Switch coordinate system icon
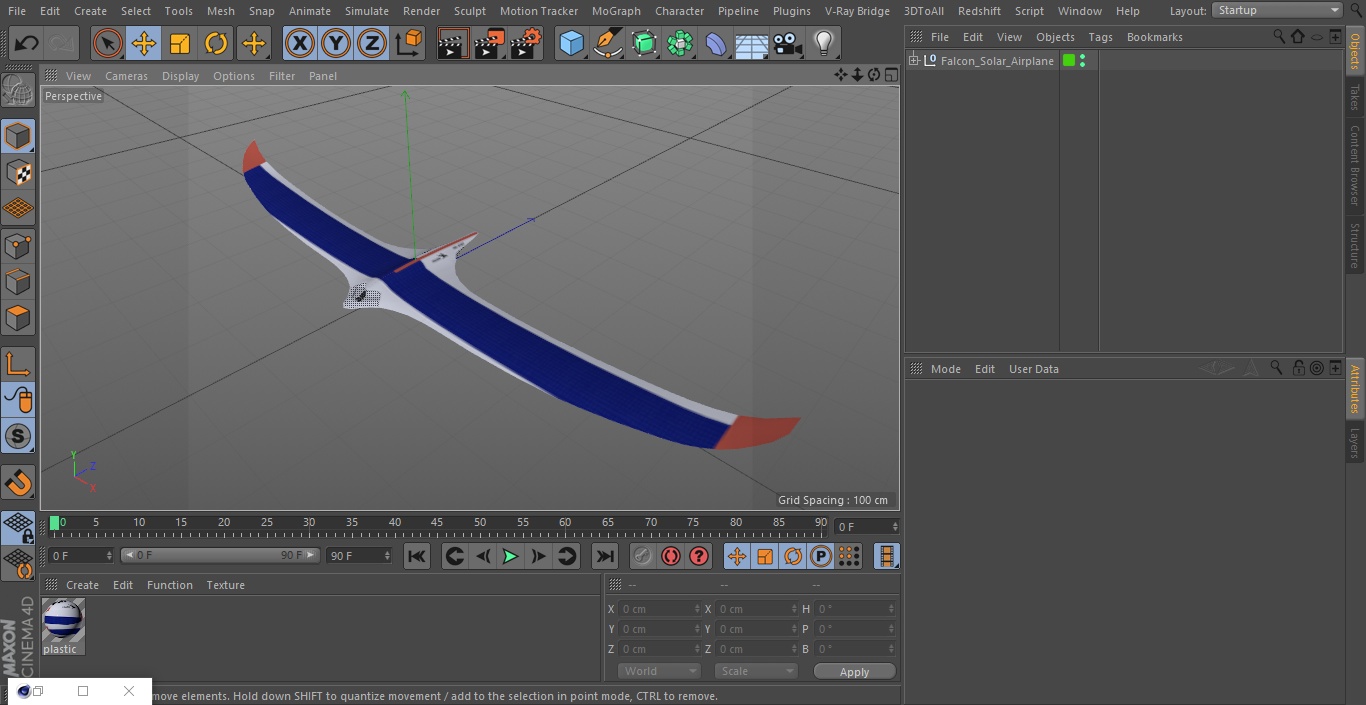 click(409, 44)
